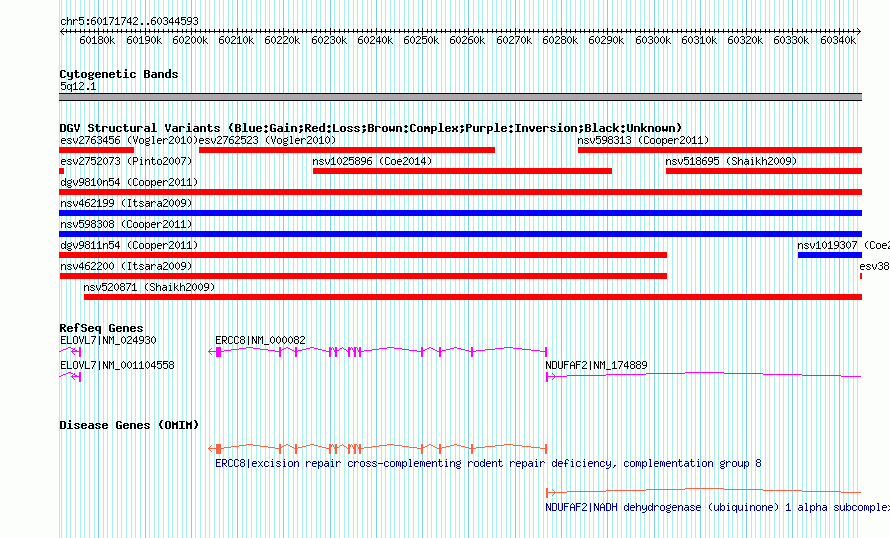Image resolution: width=890 pixels, height=538 pixels.
Task: Click the short blue bar under nsv1019307
Action: [x=830, y=255]
